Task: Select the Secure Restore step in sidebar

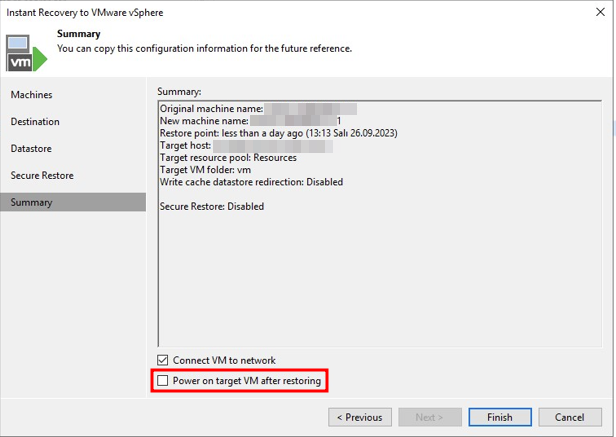Action: [x=42, y=176]
